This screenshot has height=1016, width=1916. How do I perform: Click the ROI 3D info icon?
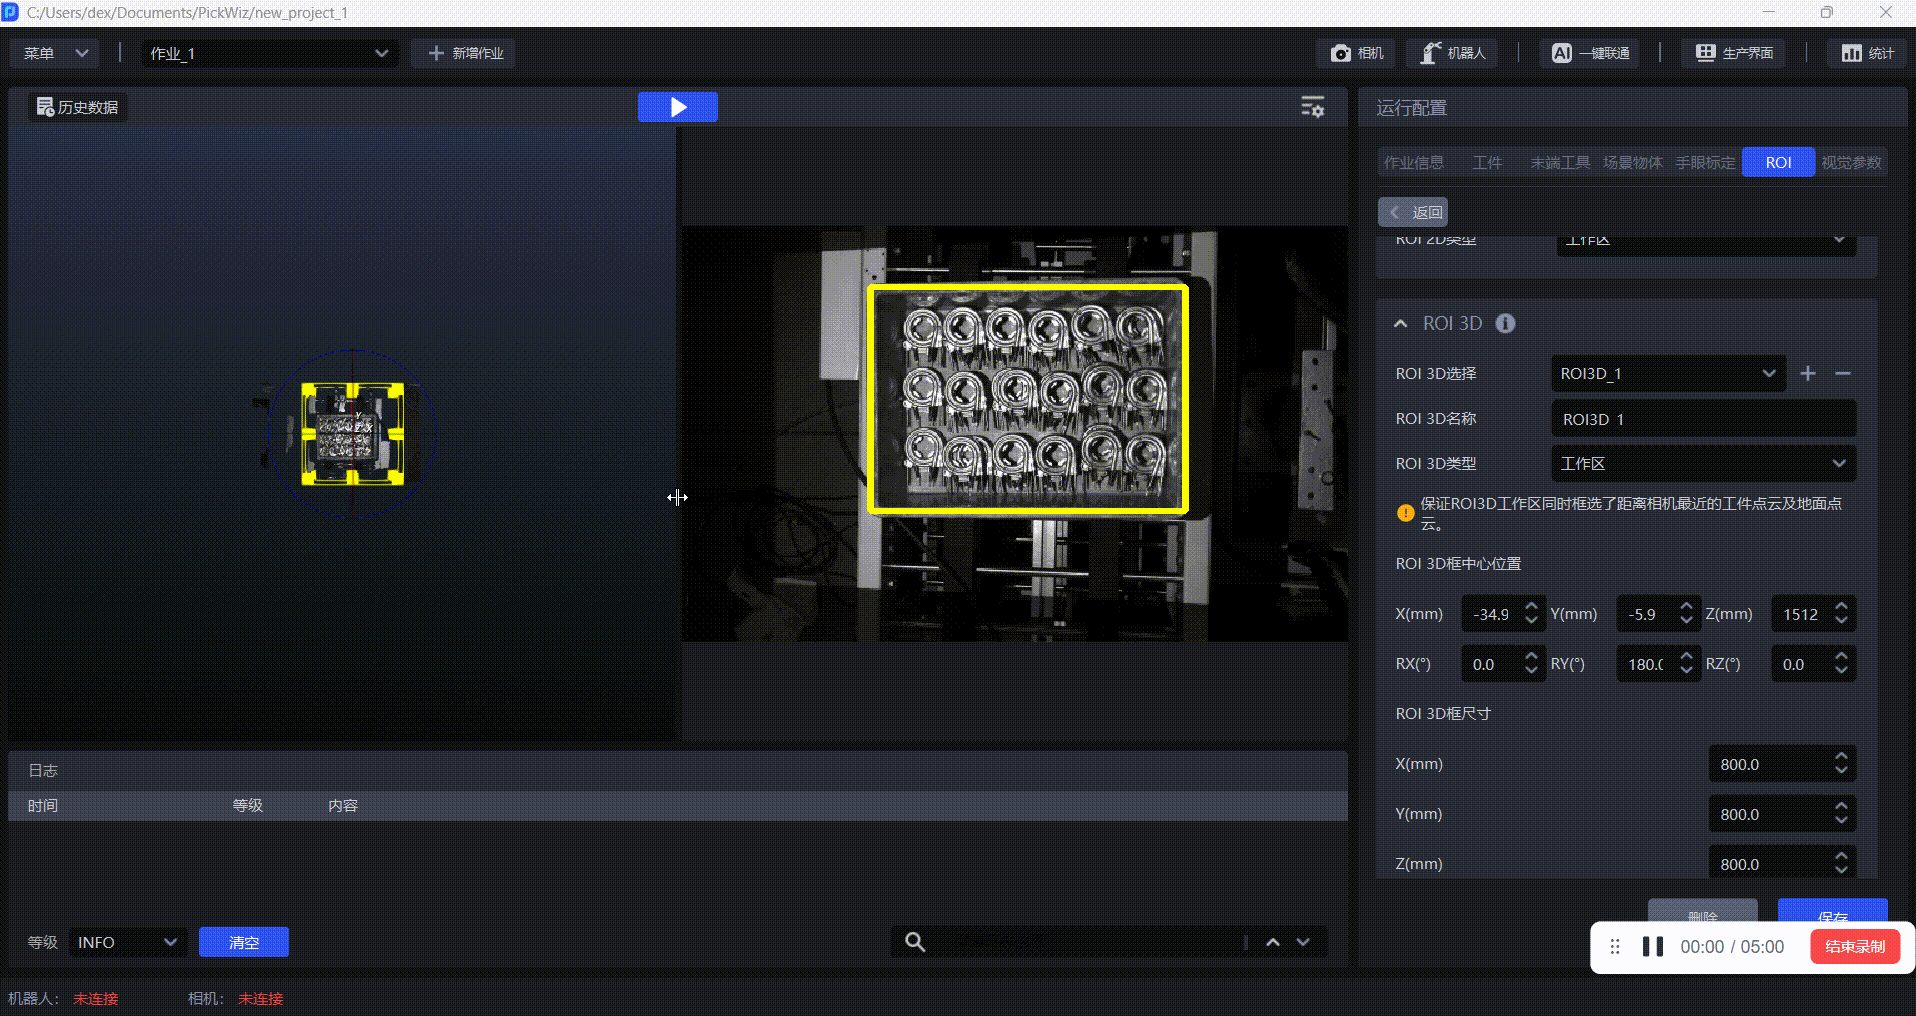pos(1505,323)
